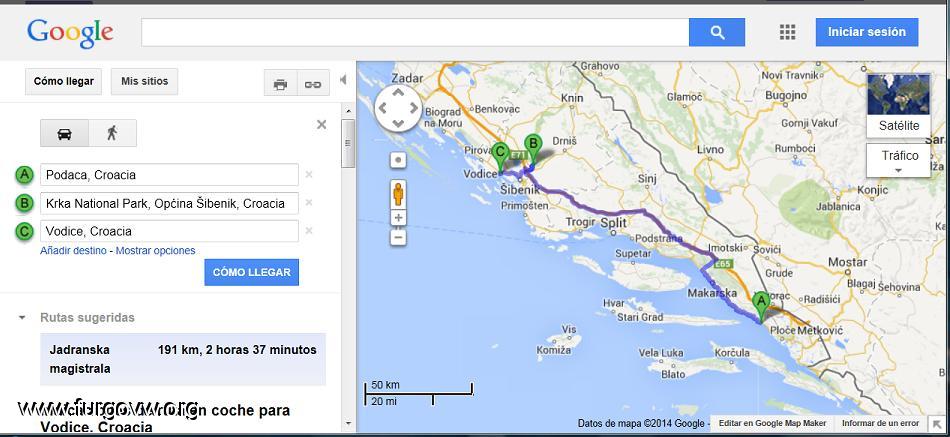Viewport: 950px width, 437px height.
Task: Click green marker B beside Krka field
Action: click(x=24, y=203)
